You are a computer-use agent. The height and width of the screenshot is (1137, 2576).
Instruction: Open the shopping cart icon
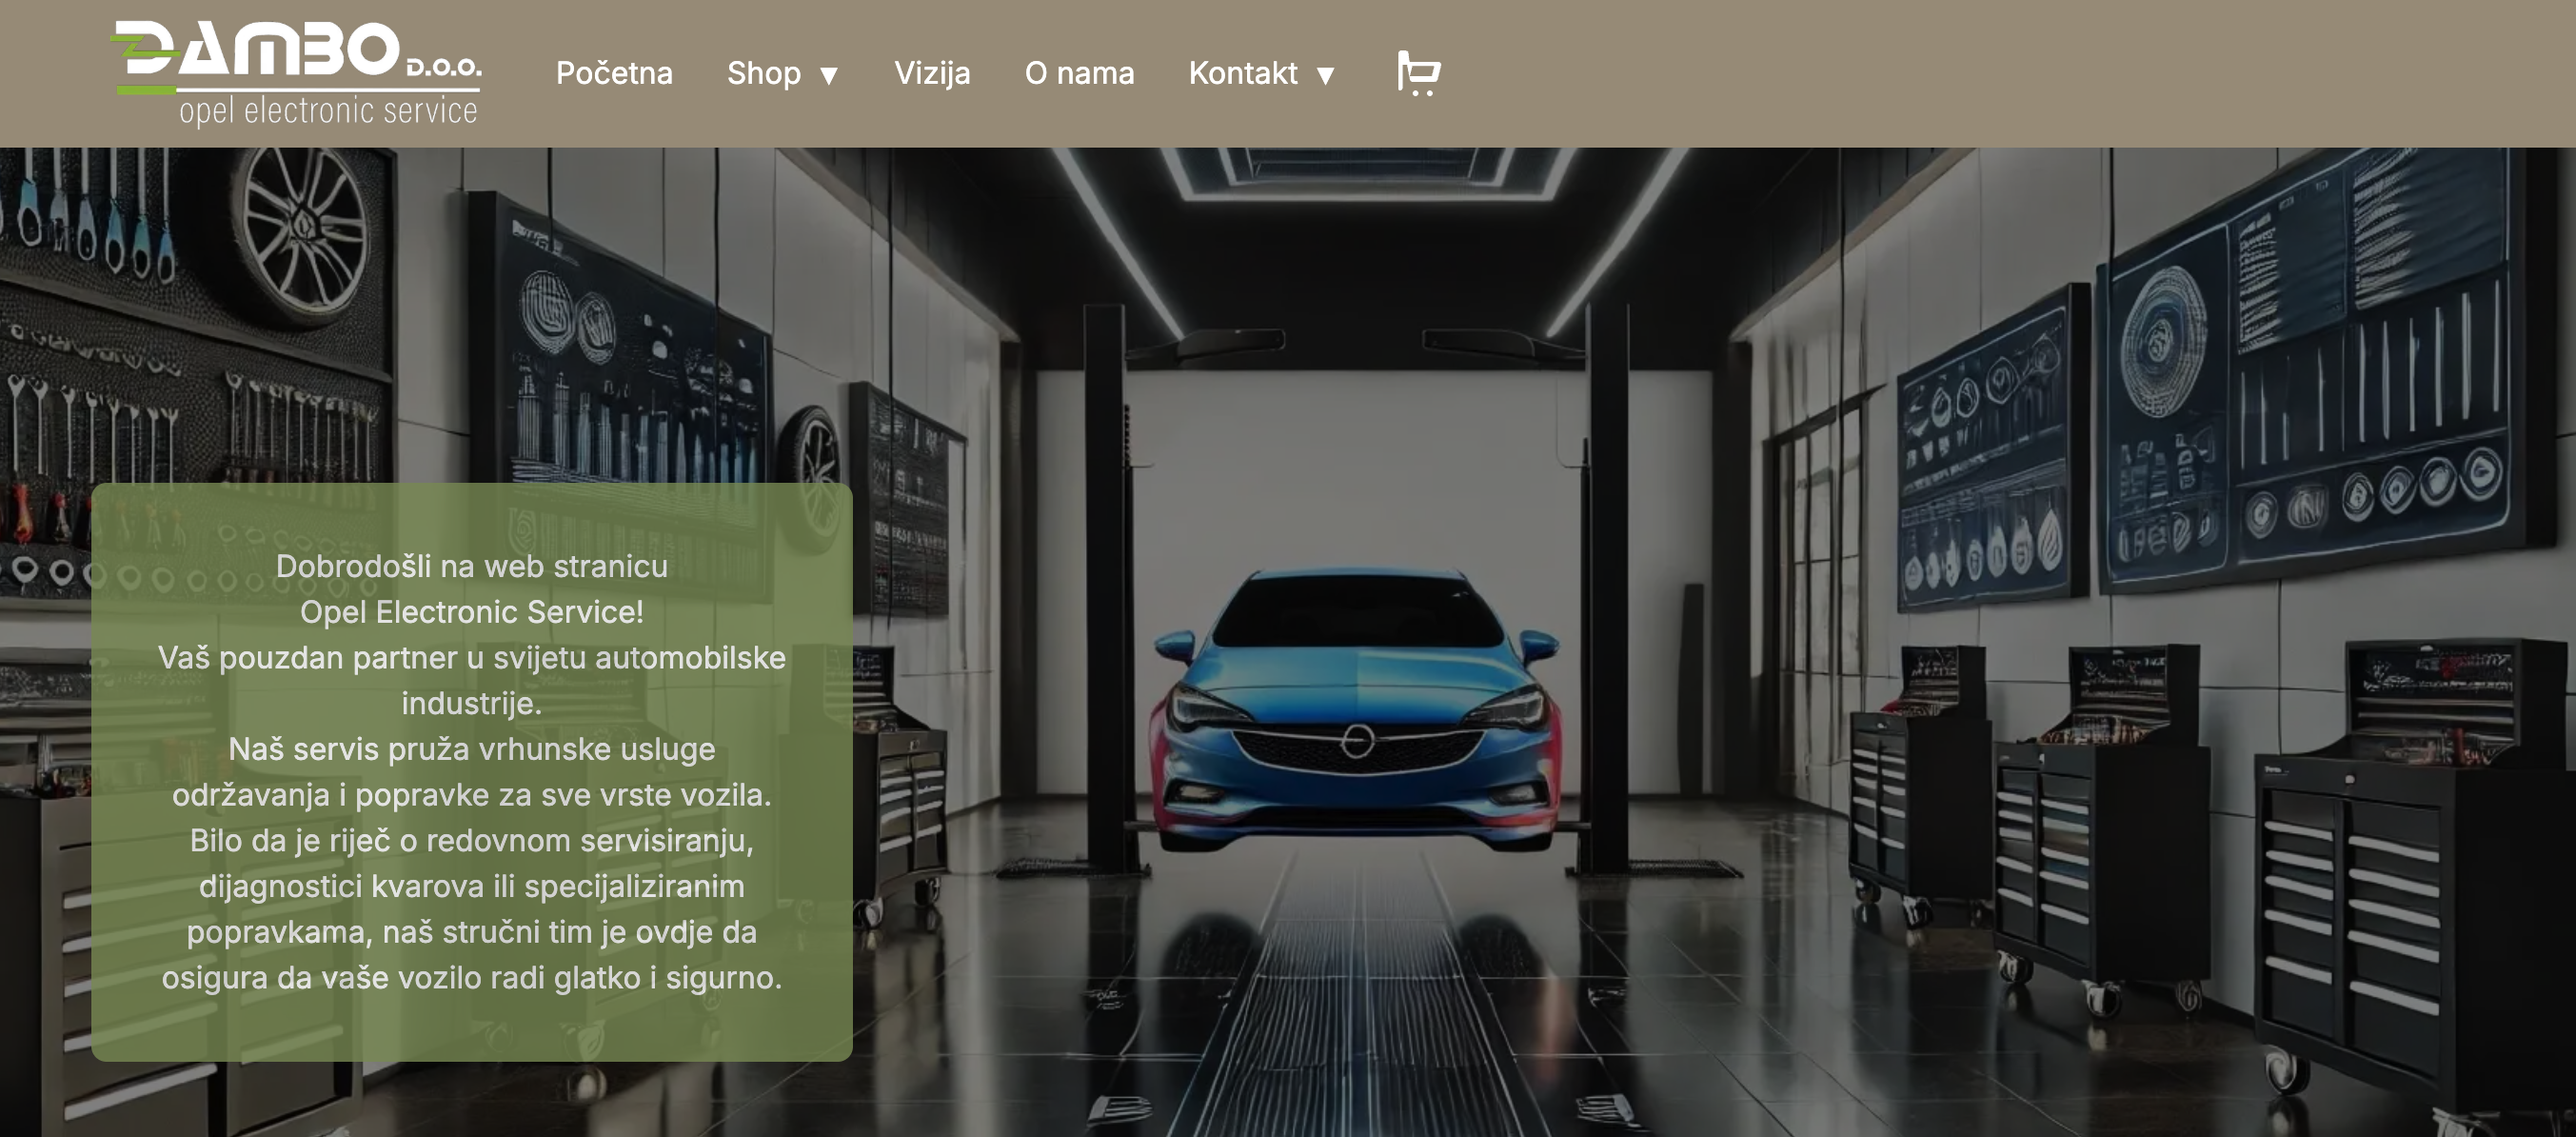point(1418,73)
